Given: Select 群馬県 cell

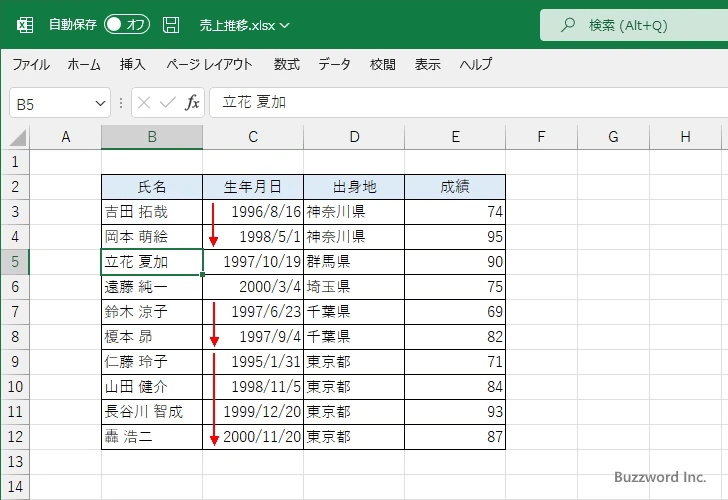Looking at the screenshot, I should [354, 262].
